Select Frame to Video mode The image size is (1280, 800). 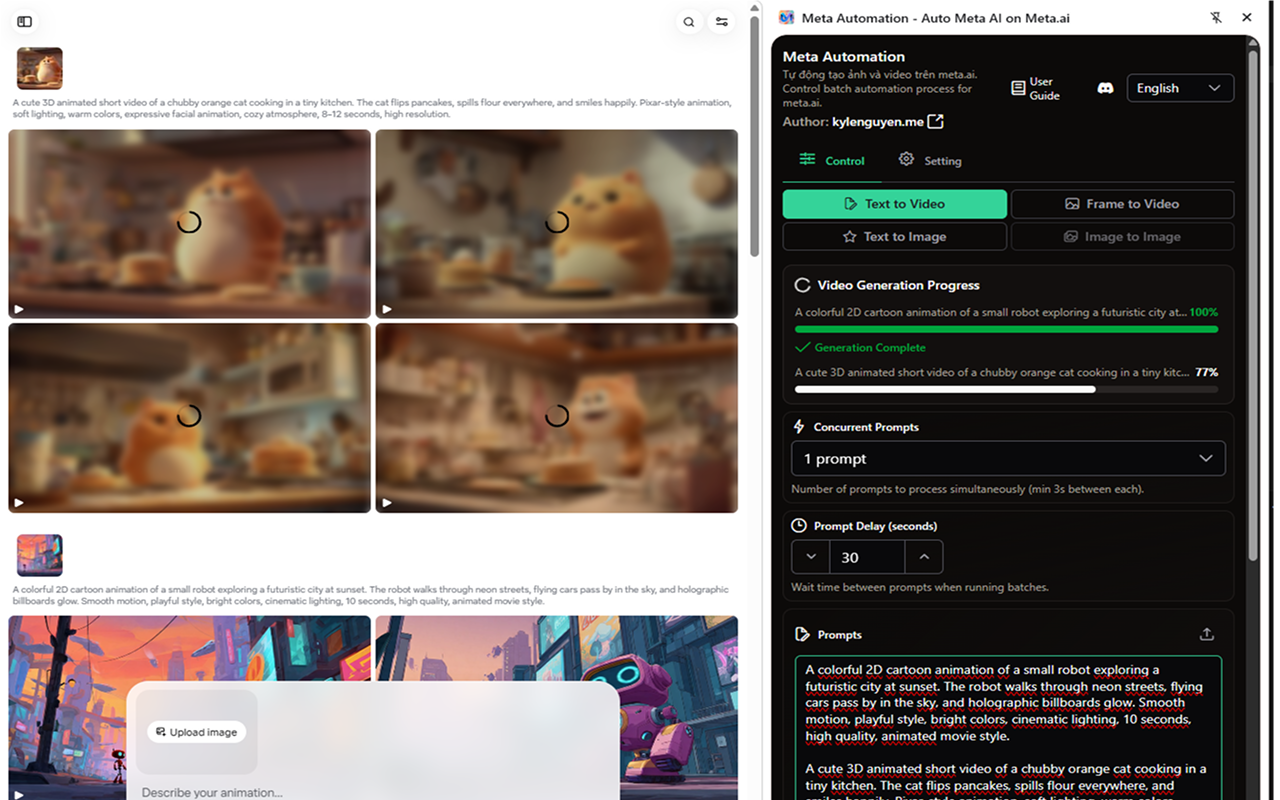[x=1122, y=204]
